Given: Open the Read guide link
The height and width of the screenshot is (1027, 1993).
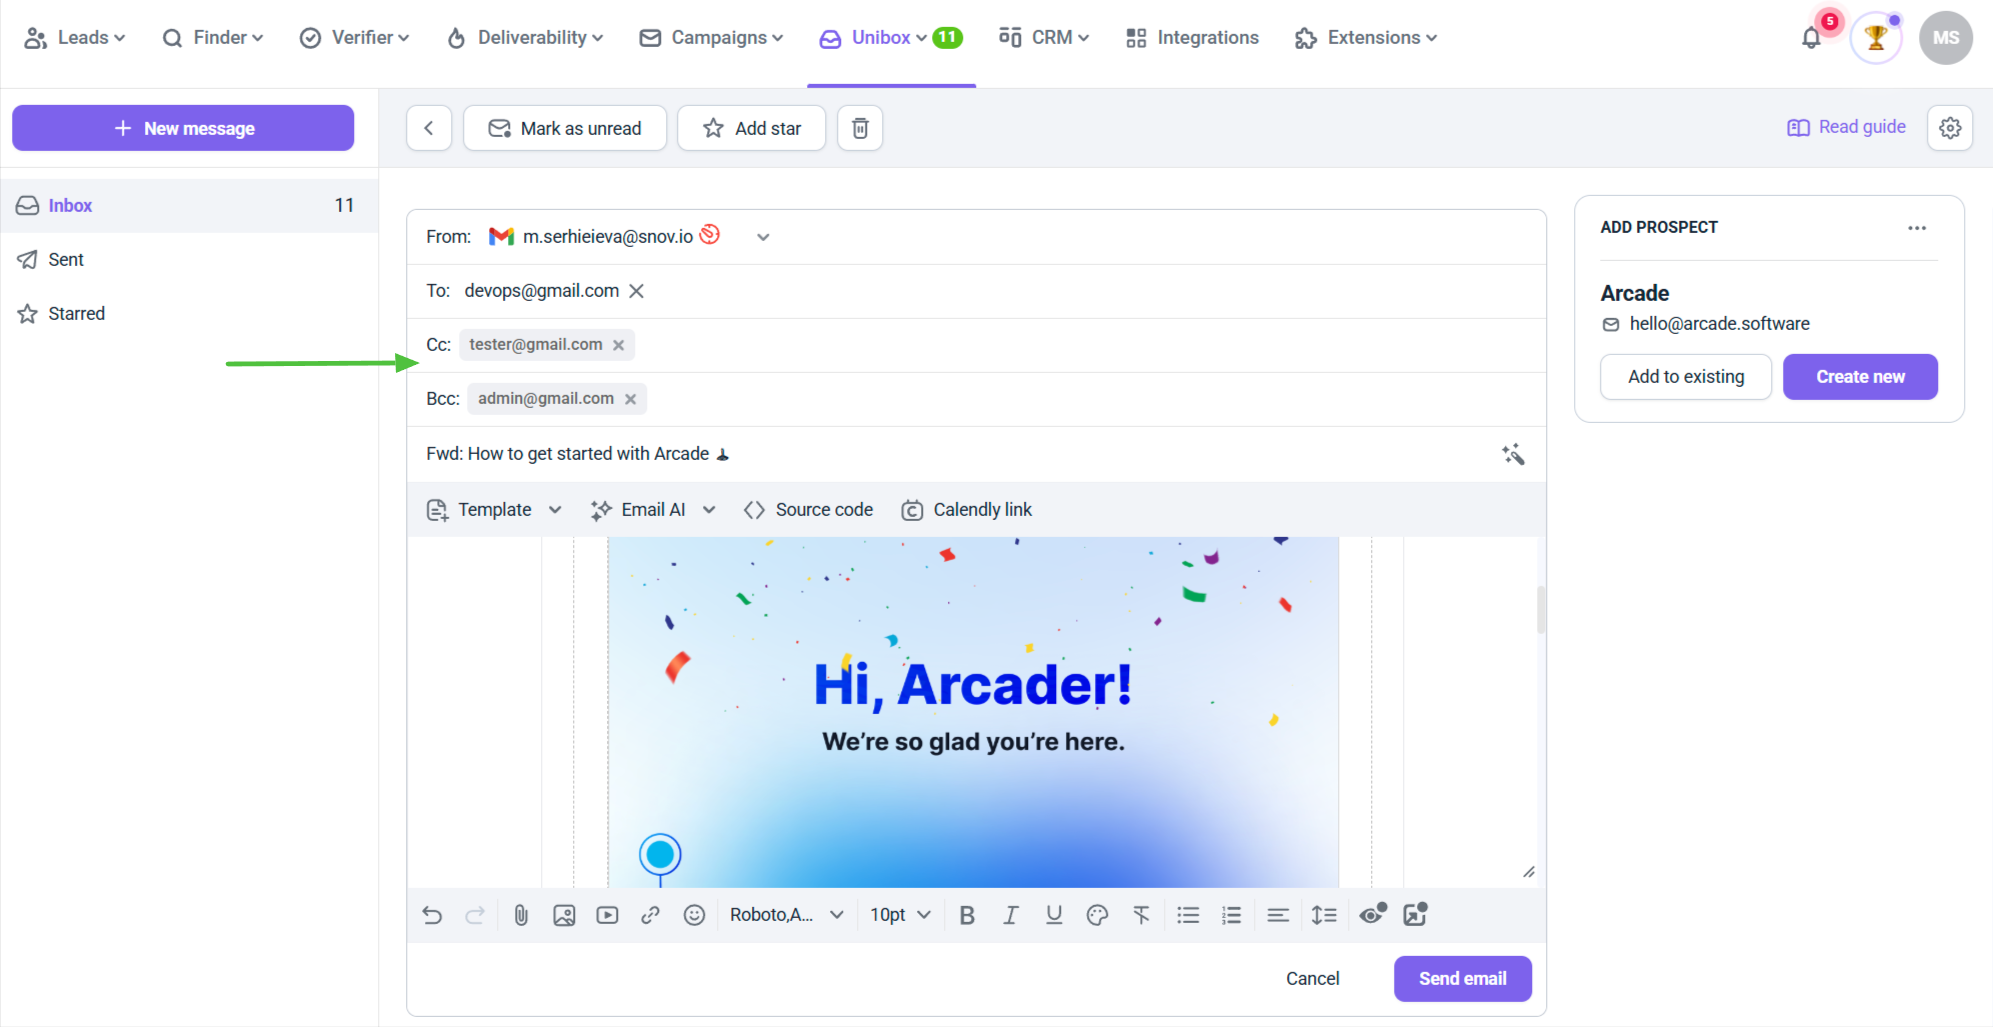Looking at the screenshot, I should coord(1846,127).
